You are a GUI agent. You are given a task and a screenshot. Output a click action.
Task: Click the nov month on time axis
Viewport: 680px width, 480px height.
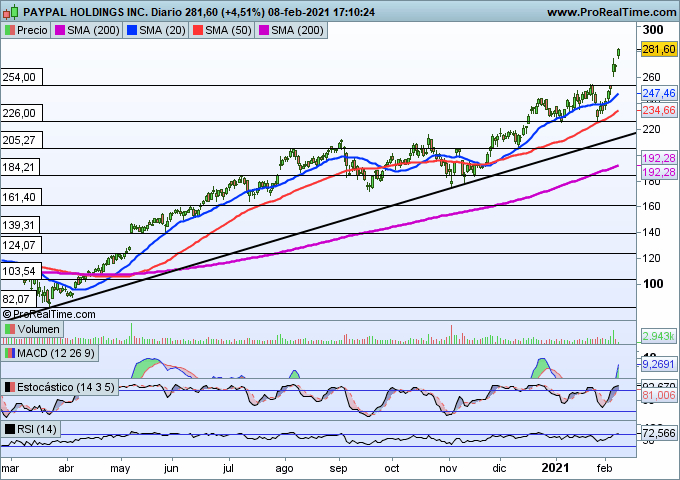tap(448, 468)
